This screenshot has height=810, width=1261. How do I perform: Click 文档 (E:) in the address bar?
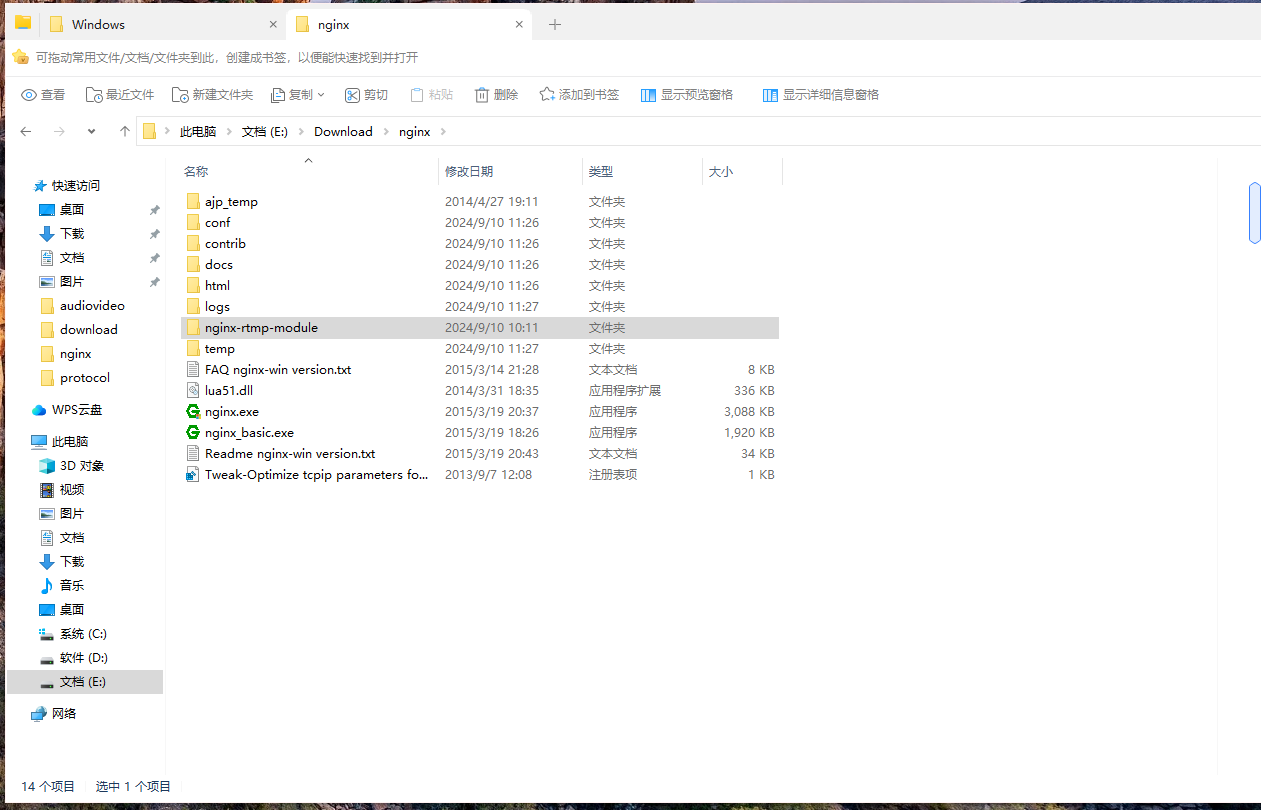pos(265,132)
